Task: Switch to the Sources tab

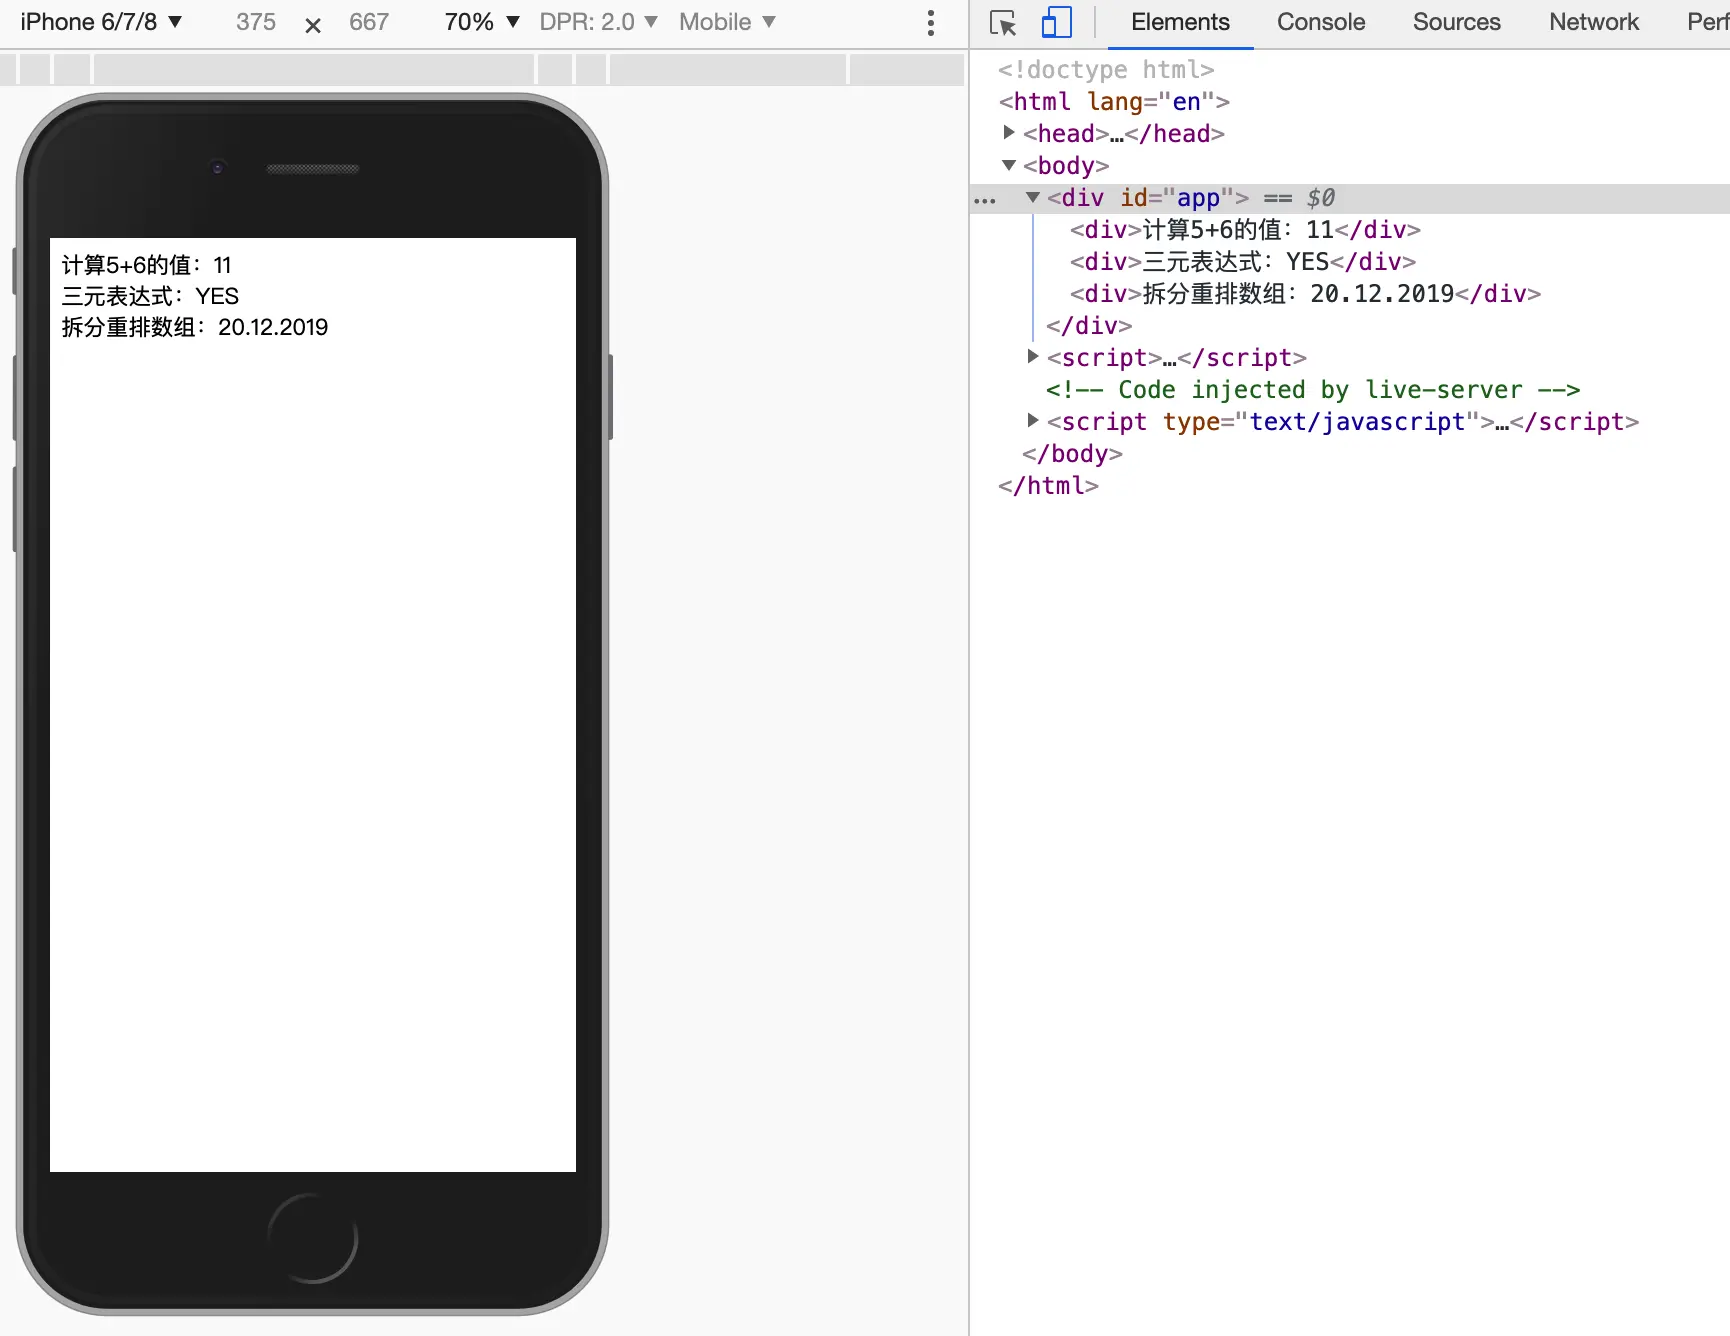Action: pyautogui.click(x=1456, y=22)
